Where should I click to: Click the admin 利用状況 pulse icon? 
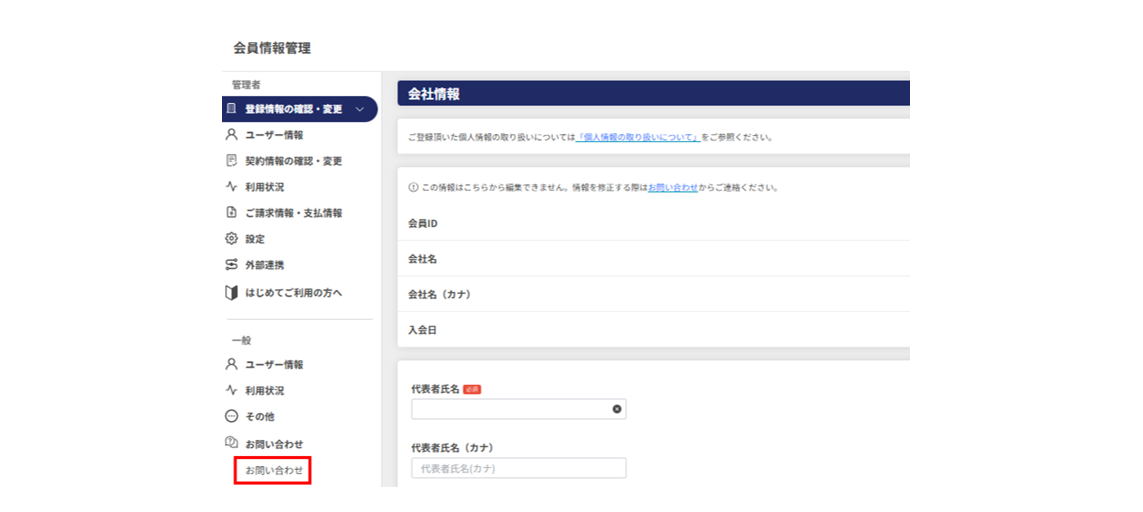(x=231, y=187)
